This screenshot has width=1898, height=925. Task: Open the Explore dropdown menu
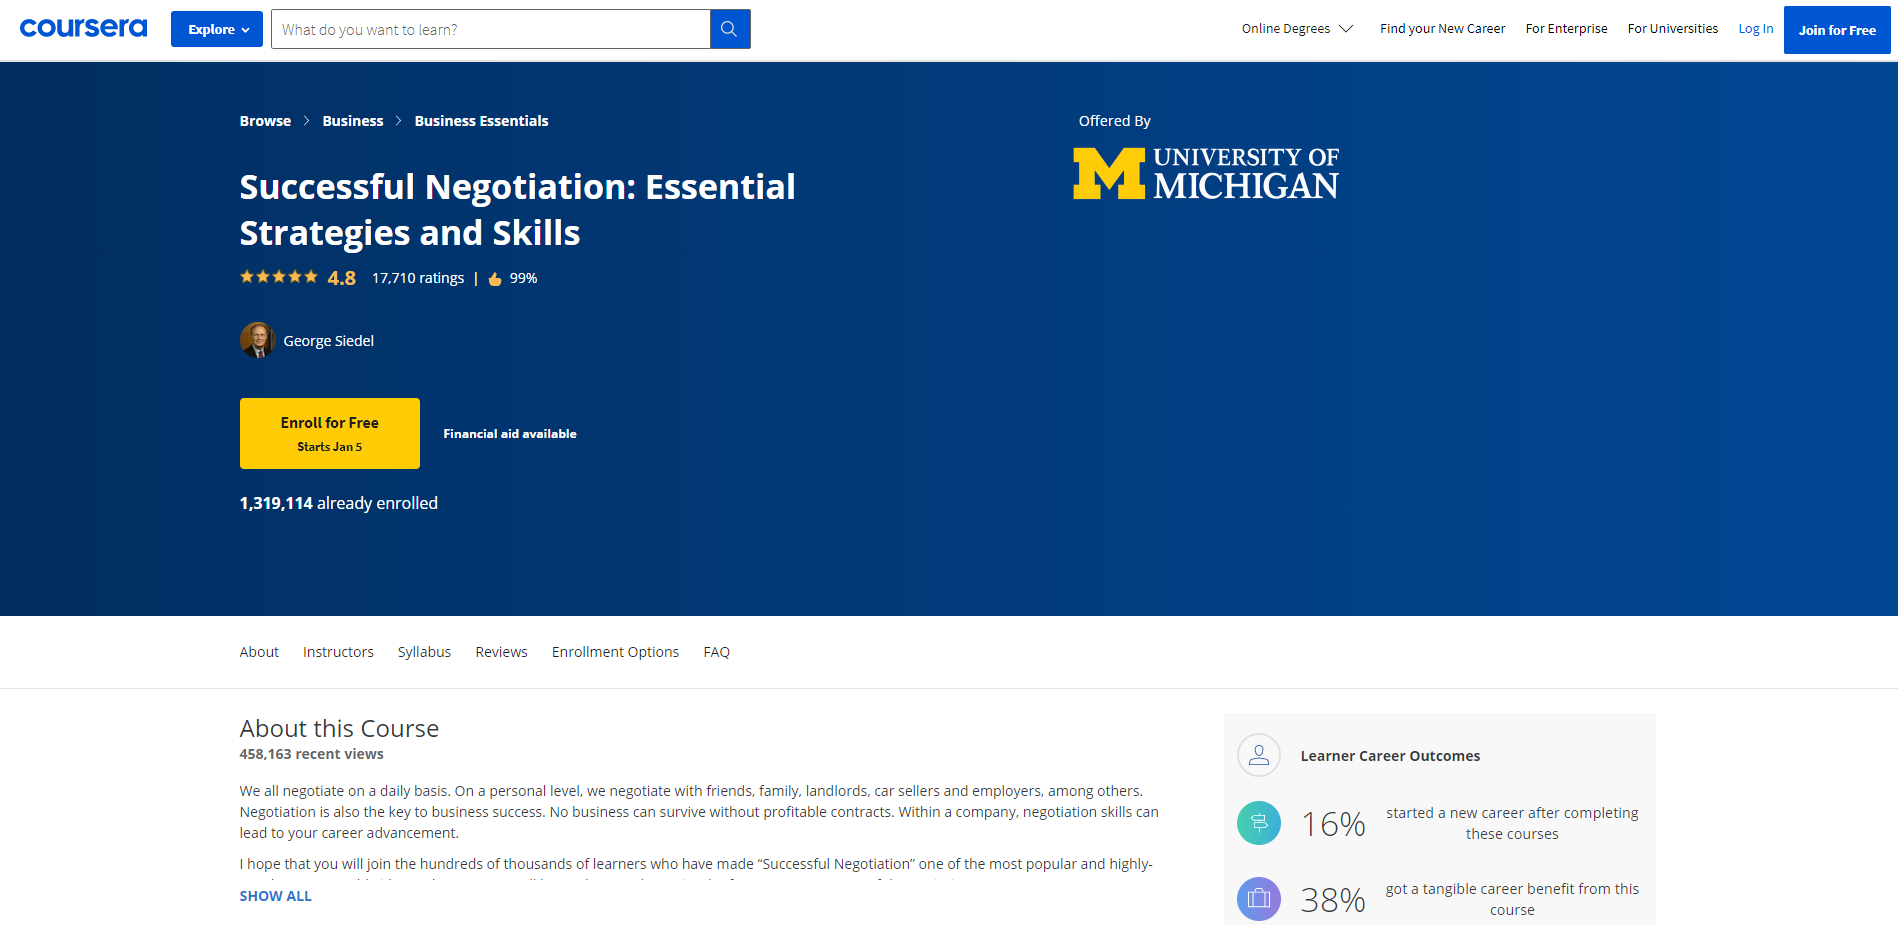point(217,29)
